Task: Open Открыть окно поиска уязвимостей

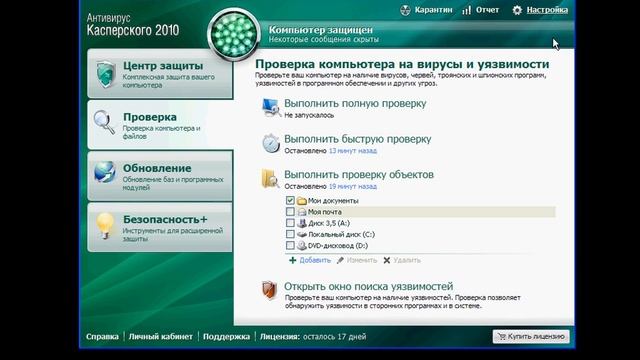Action: pos(369,286)
